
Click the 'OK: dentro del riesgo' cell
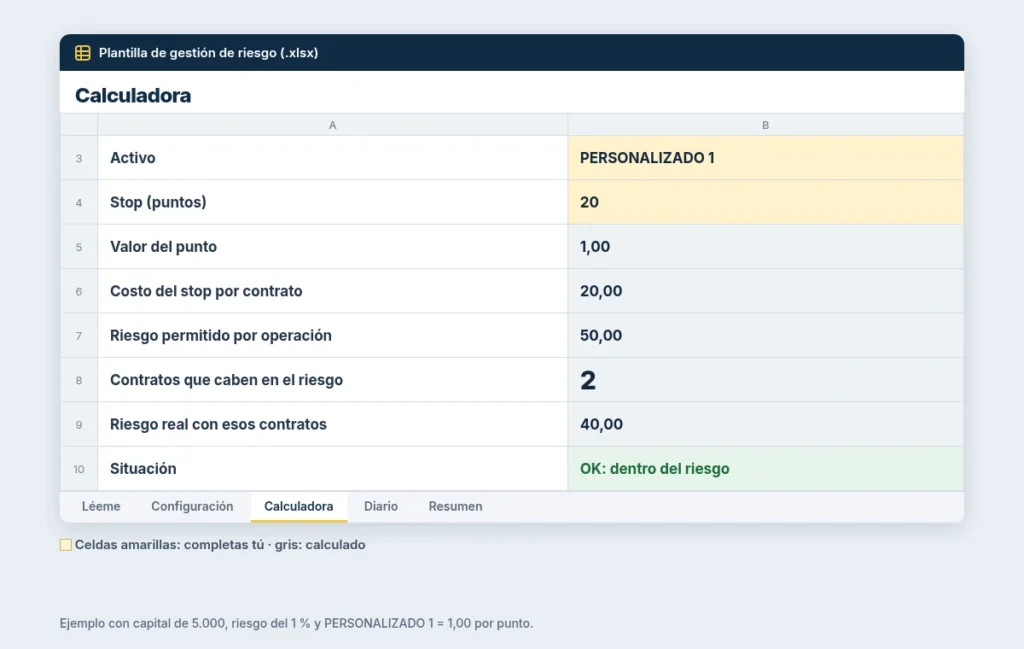[765, 469]
